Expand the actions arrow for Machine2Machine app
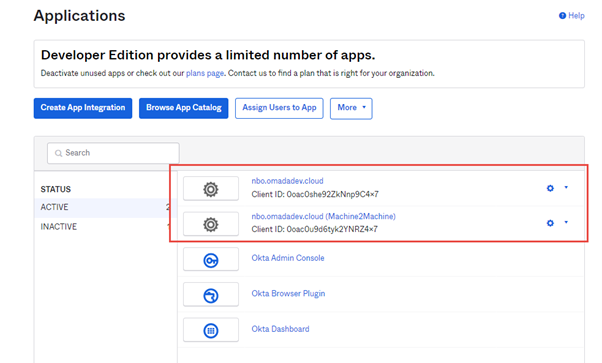Image resolution: width=602 pixels, height=363 pixels. 566,222
